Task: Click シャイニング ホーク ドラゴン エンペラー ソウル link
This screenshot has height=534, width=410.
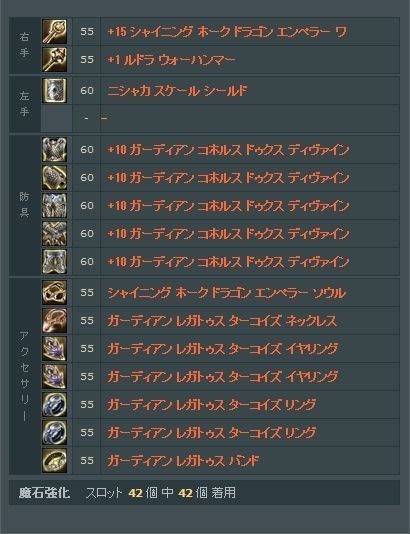Action: [x=227, y=293]
